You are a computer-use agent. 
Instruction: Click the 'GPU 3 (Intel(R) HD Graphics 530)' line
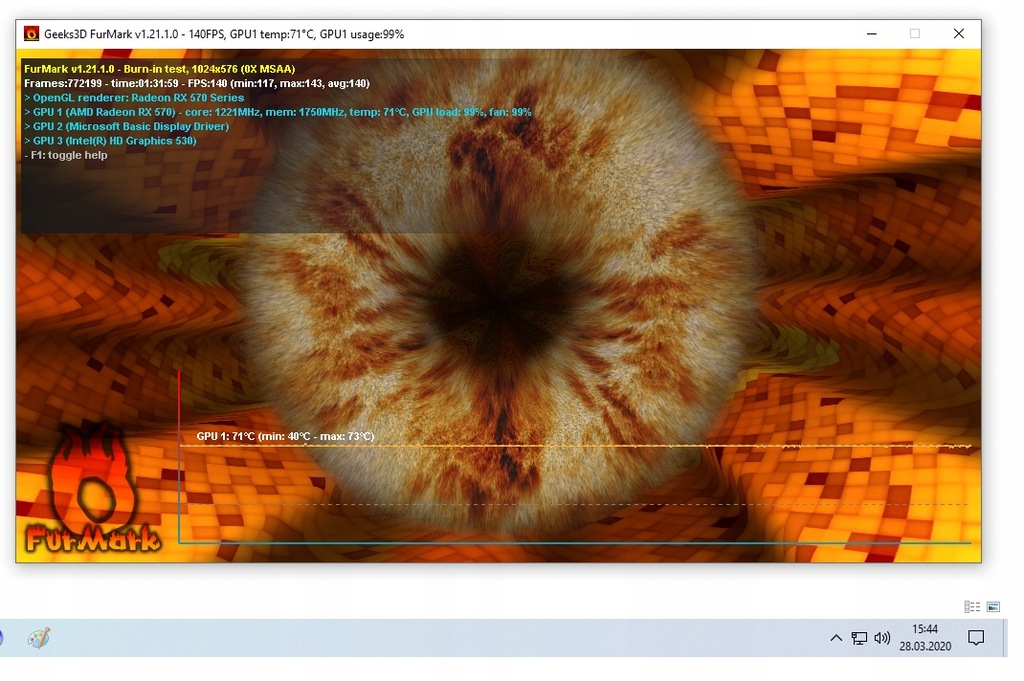(x=110, y=140)
